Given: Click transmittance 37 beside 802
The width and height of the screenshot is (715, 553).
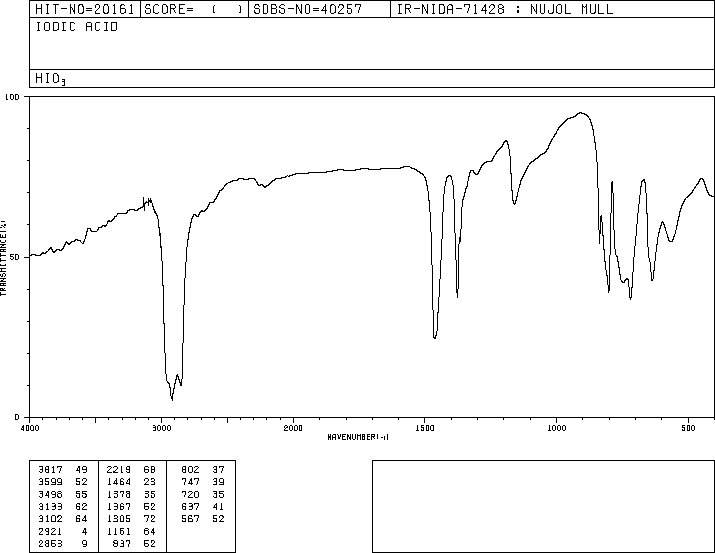Looking at the screenshot, I should pyautogui.click(x=218, y=470).
